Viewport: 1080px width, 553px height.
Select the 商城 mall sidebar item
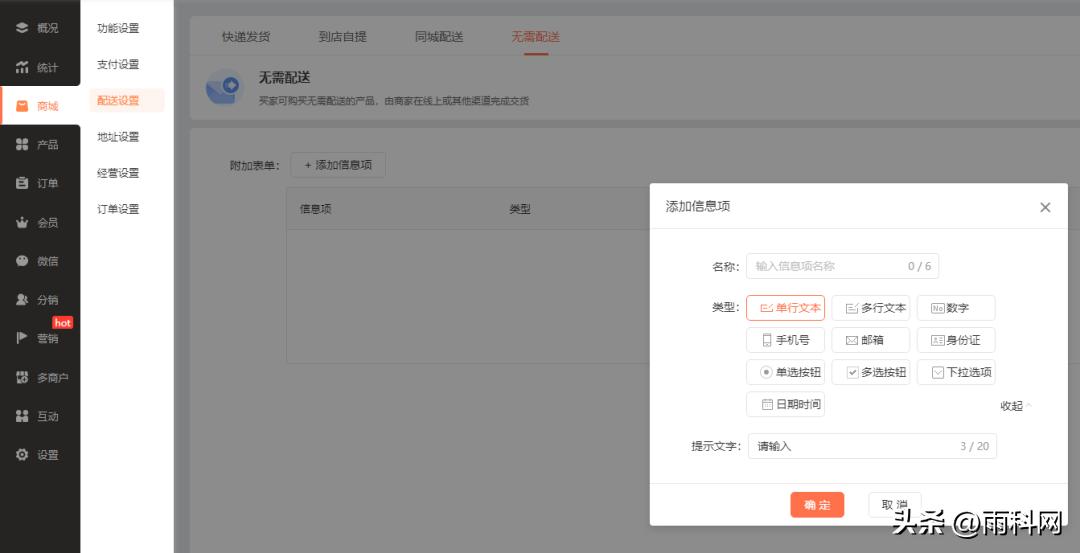(38, 106)
